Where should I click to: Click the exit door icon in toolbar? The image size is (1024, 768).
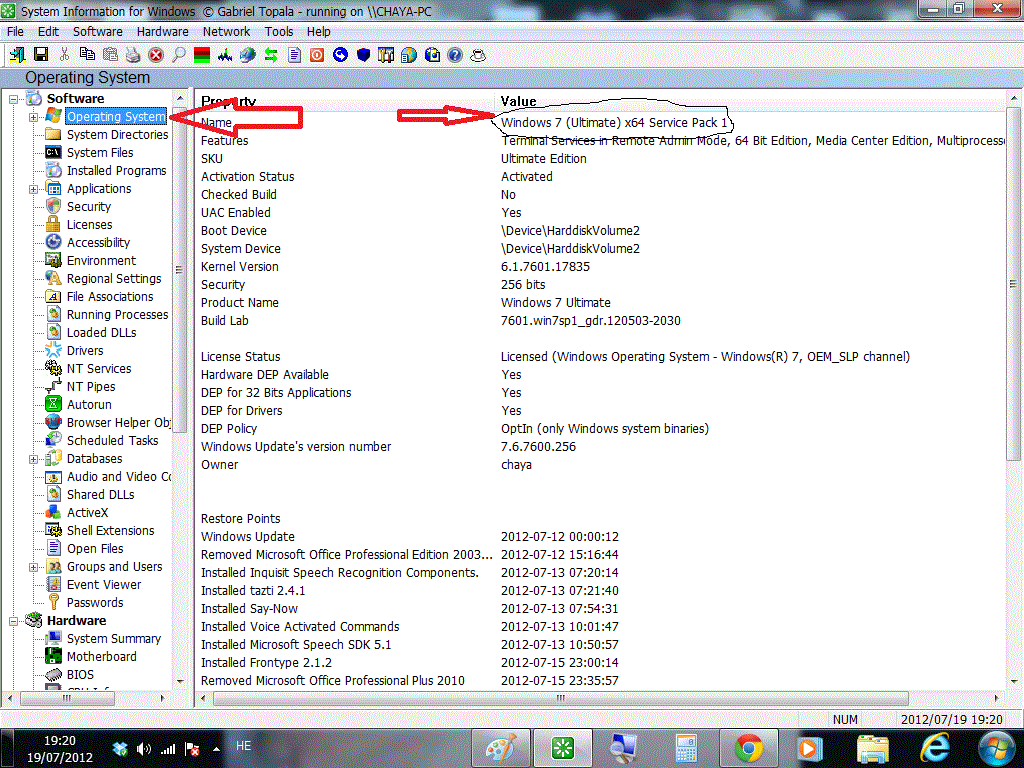pyautogui.click(x=17, y=55)
